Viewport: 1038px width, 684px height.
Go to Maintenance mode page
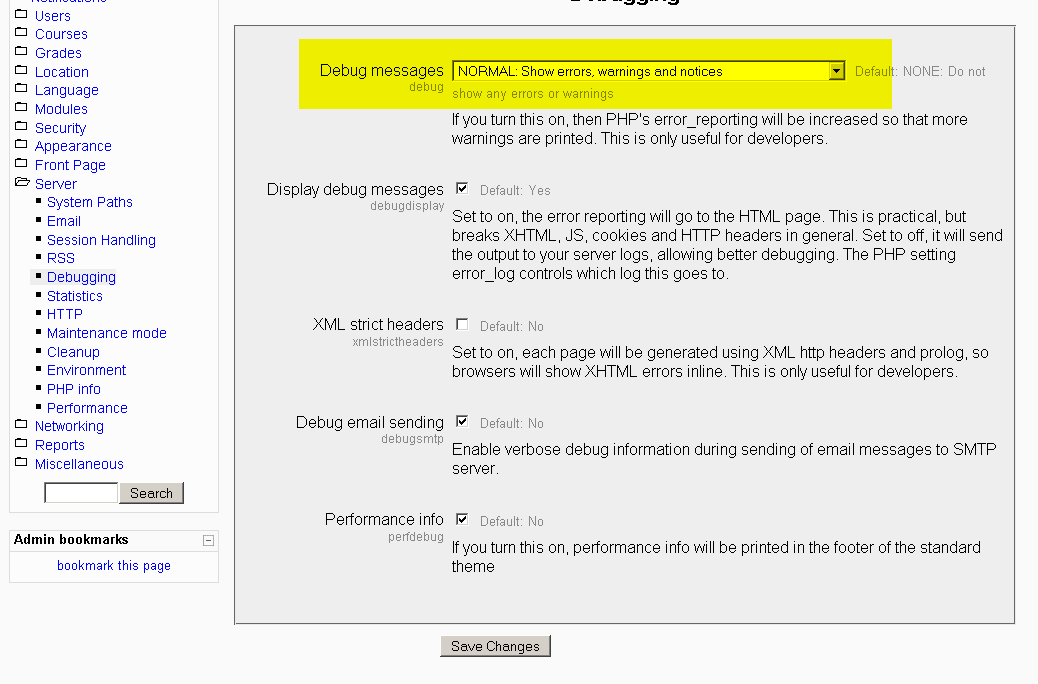[x=107, y=333]
